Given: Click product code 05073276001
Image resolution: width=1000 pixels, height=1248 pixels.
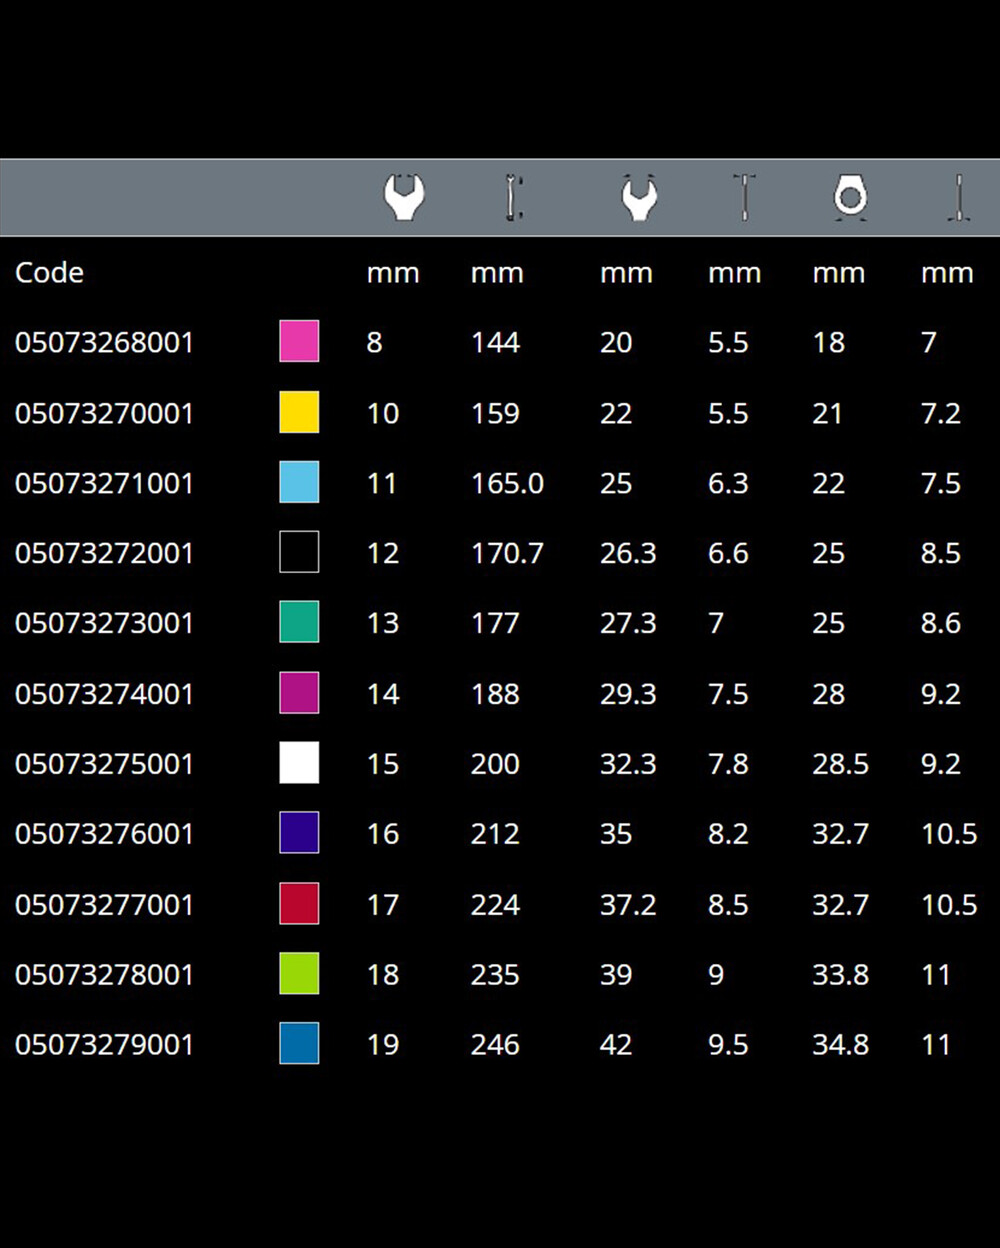Looking at the screenshot, I should coord(104,834).
